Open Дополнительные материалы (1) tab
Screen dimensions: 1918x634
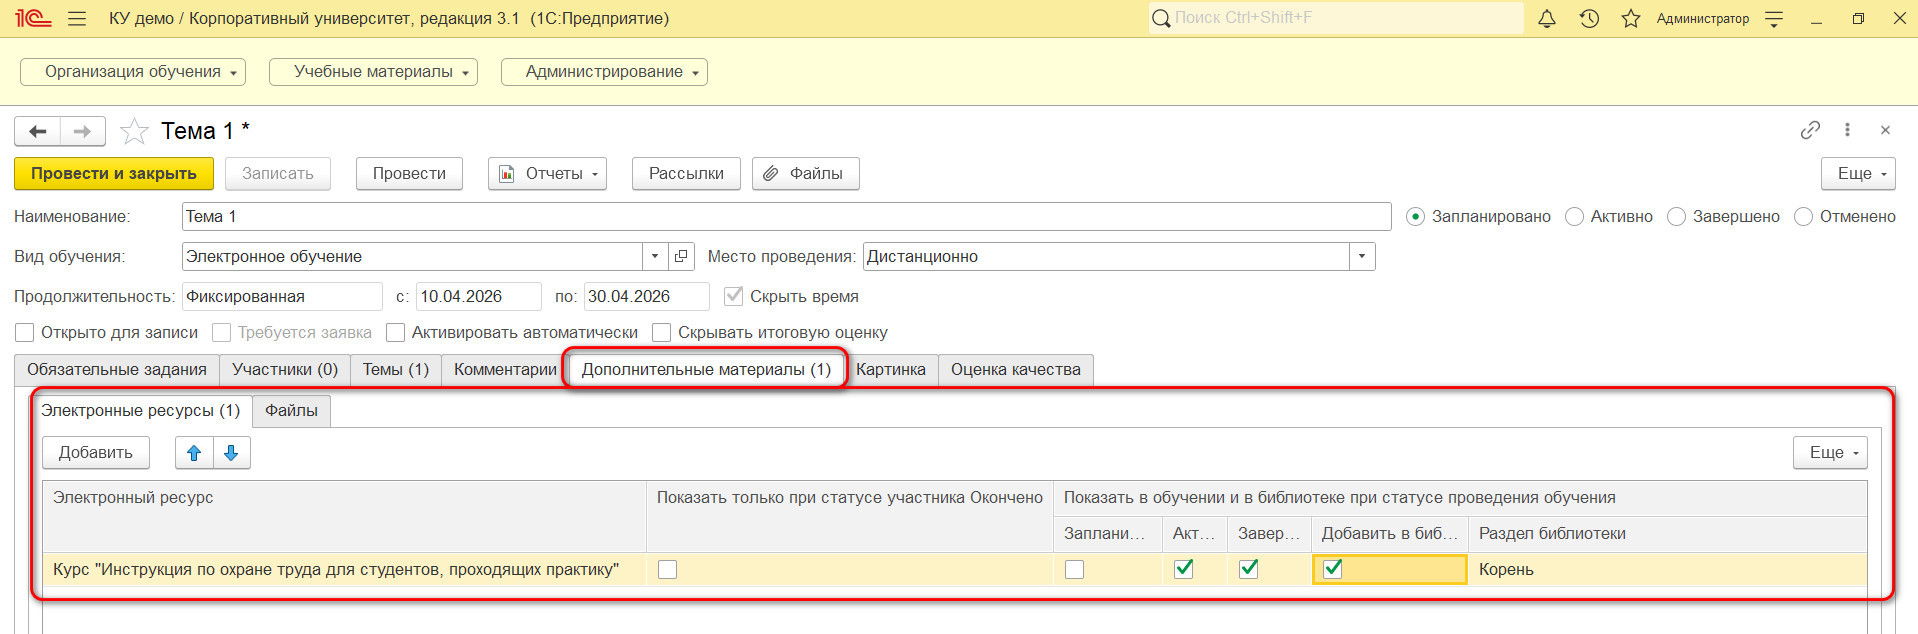[706, 370]
